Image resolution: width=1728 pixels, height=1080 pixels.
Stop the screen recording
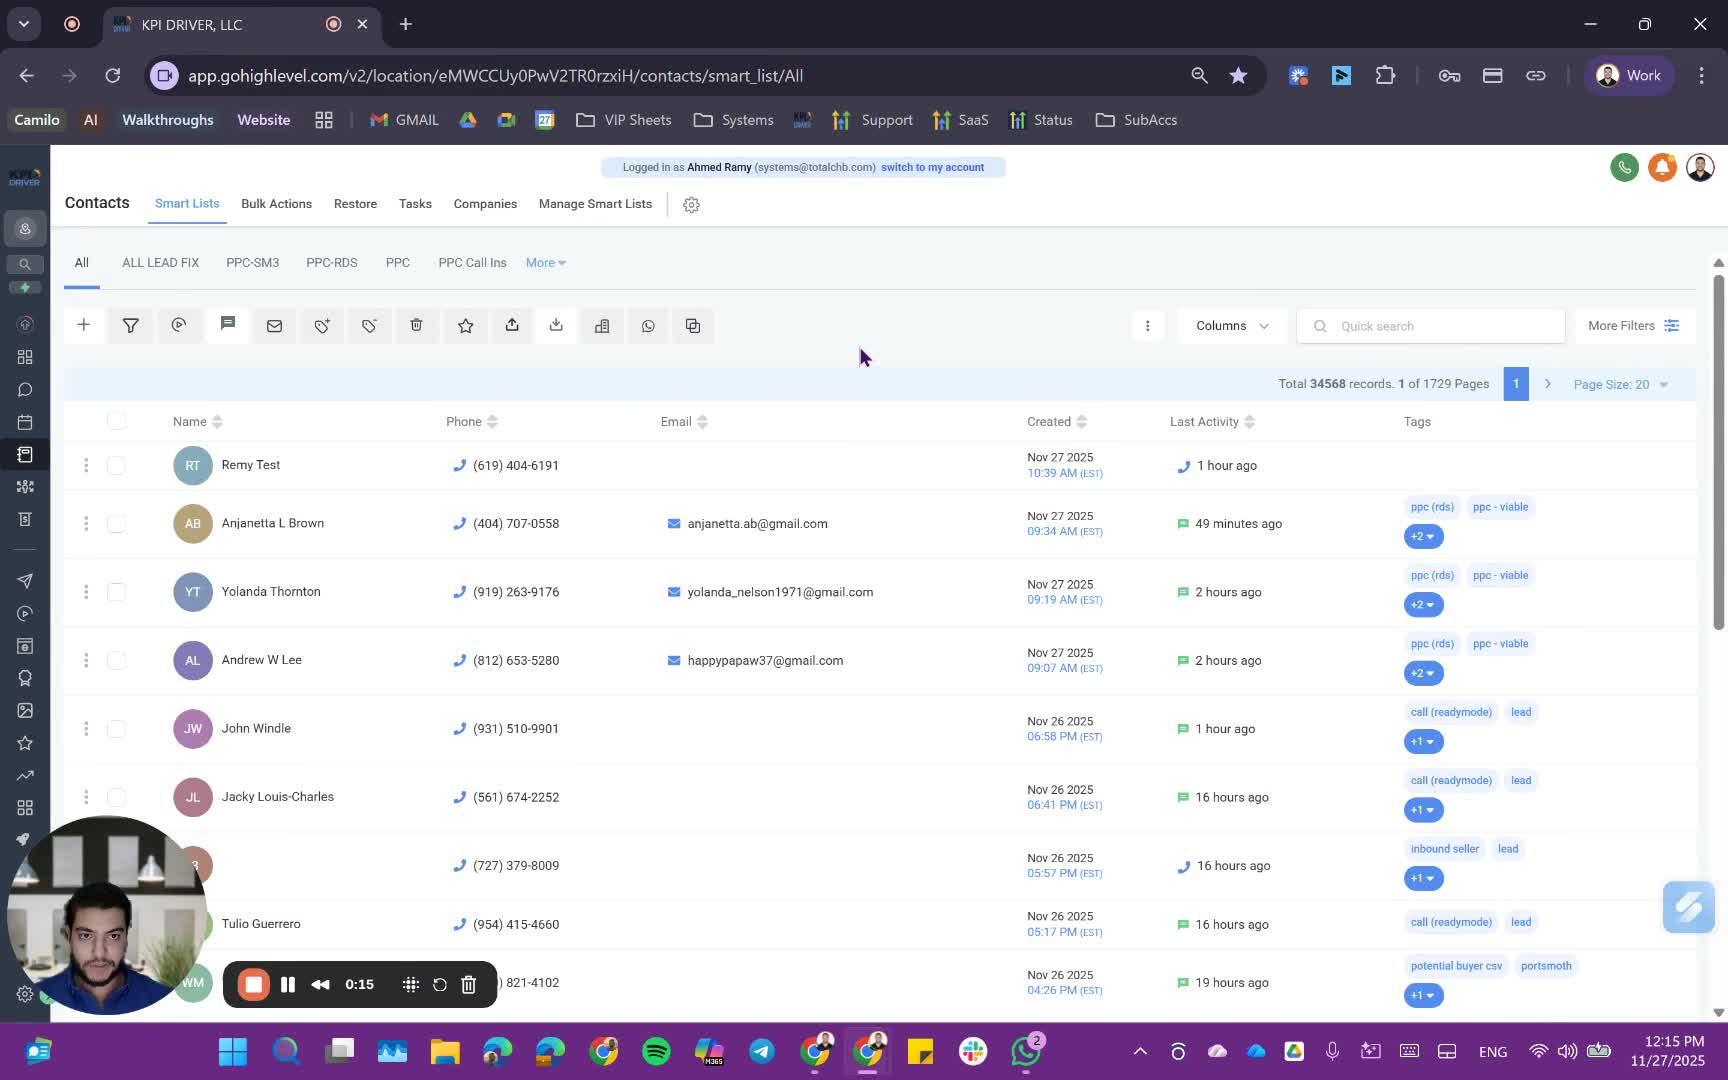(254, 985)
